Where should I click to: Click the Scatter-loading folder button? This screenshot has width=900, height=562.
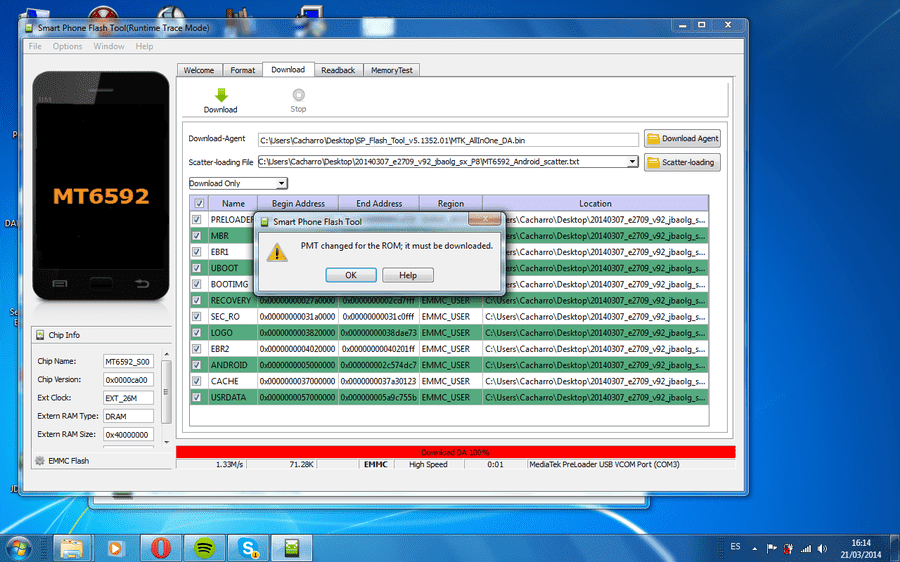tap(682, 162)
